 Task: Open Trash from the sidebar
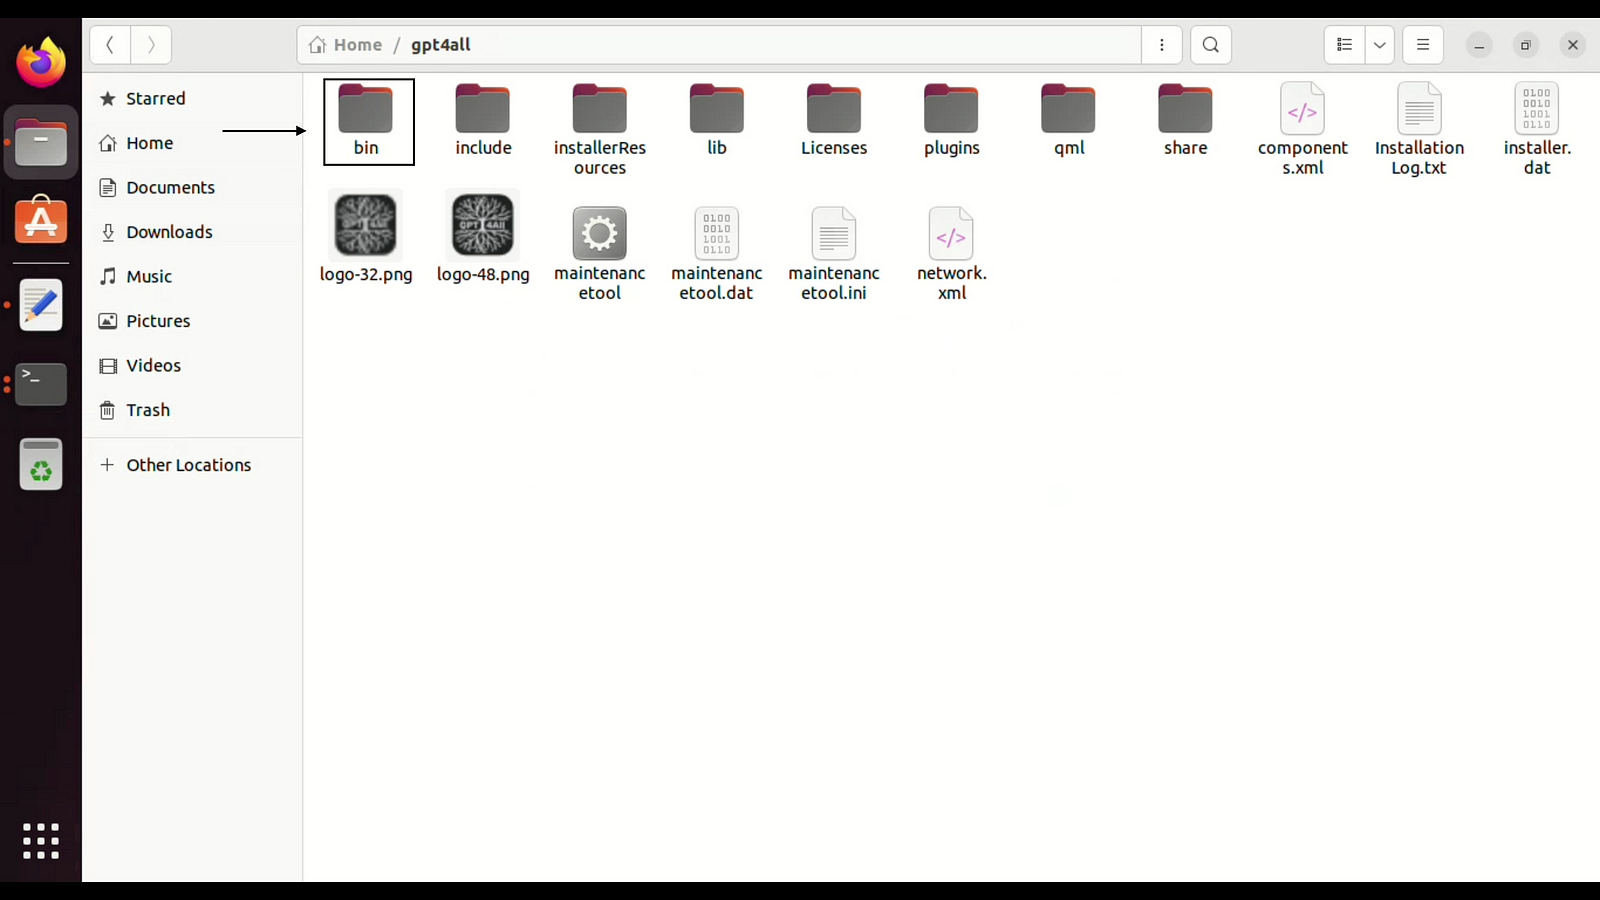tap(148, 410)
